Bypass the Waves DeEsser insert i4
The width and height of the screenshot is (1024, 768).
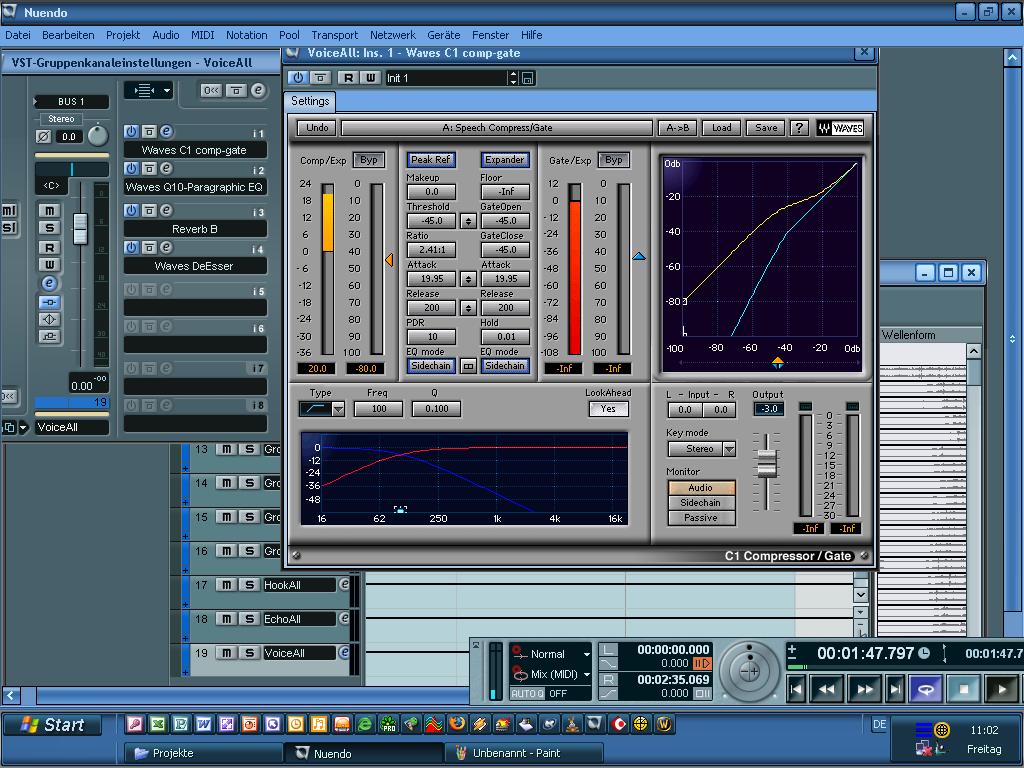(x=149, y=248)
